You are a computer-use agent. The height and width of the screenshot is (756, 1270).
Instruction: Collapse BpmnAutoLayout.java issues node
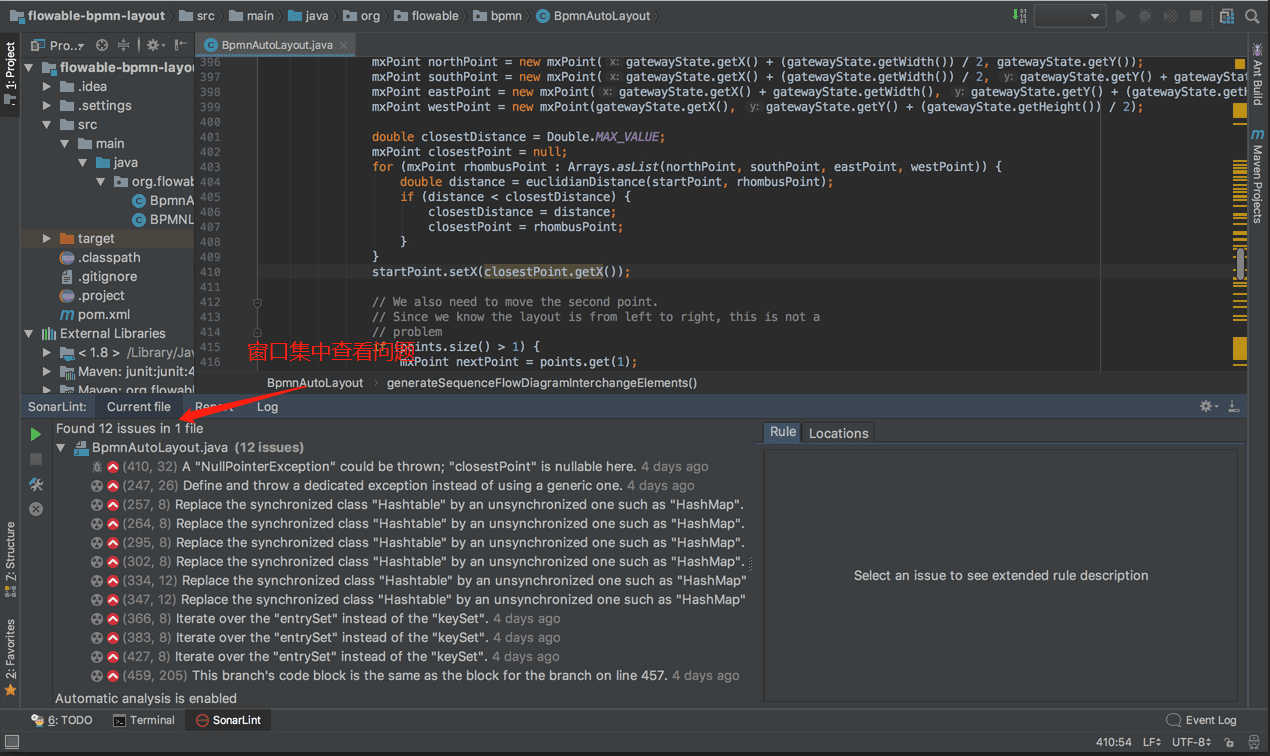[62, 448]
